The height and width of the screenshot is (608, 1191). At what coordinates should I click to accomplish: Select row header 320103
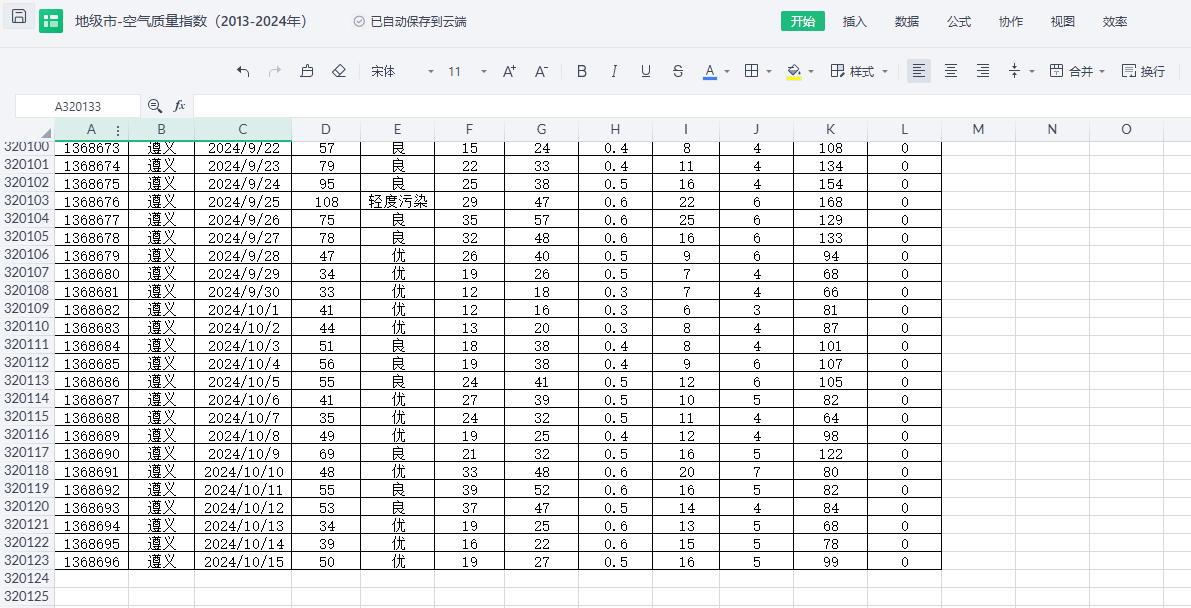[x=27, y=201]
